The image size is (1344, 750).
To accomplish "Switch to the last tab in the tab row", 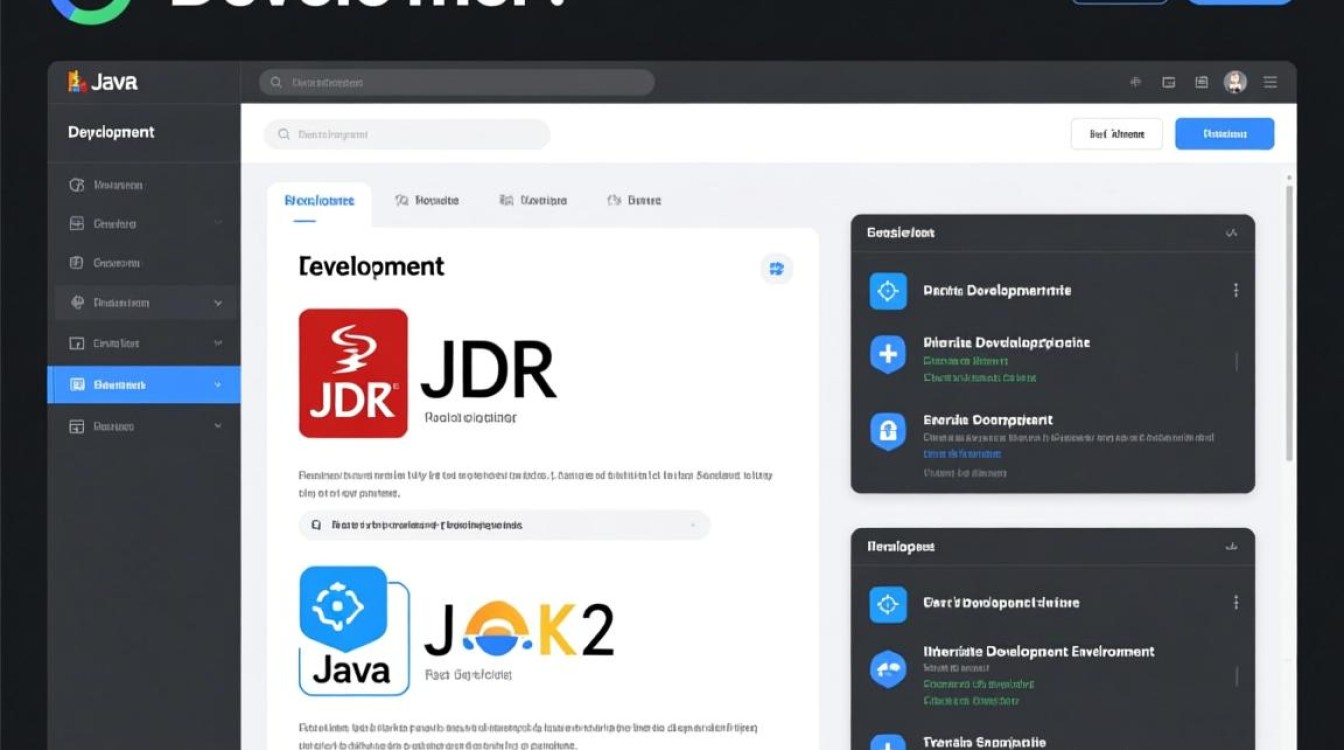I will 634,201.
